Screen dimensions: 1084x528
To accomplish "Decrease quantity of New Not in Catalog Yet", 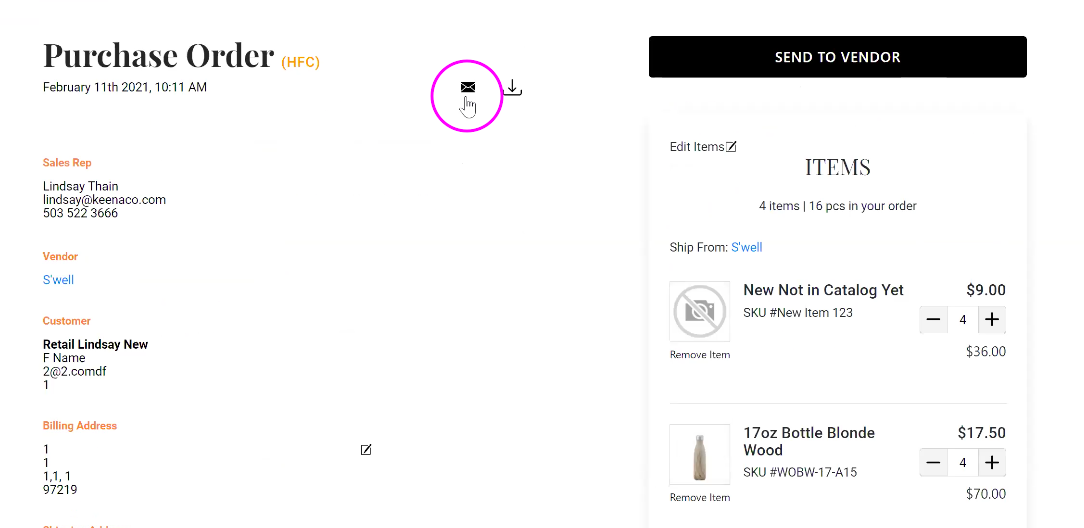I will pyautogui.click(x=933, y=320).
